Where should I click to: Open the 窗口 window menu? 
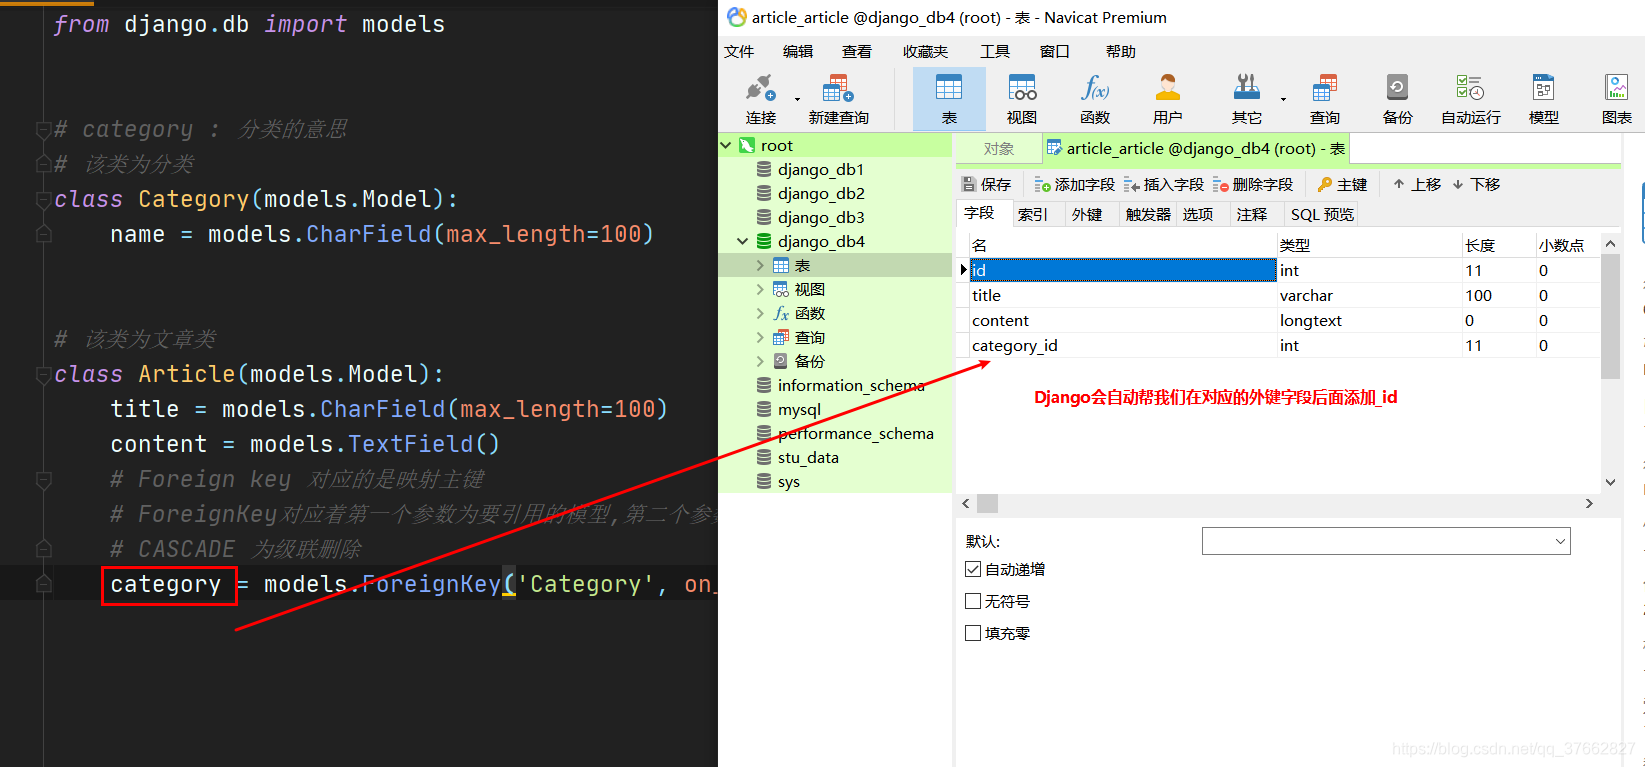1055,52
